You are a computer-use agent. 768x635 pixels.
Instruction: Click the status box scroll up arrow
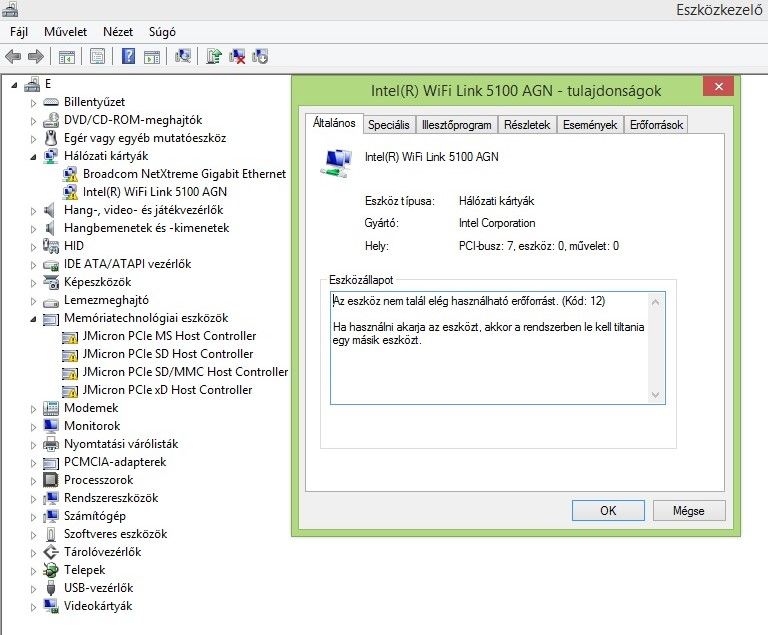pyautogui.click(x=656, y=302)
